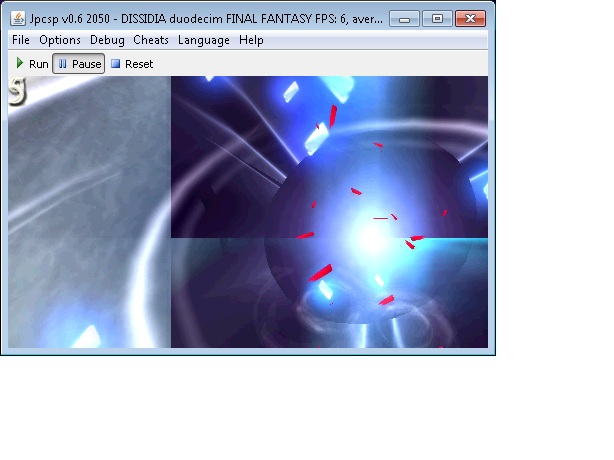The image size is (614, 460).
Task: Minimize the Jpcsp window
Action: (x=405, y=19)
